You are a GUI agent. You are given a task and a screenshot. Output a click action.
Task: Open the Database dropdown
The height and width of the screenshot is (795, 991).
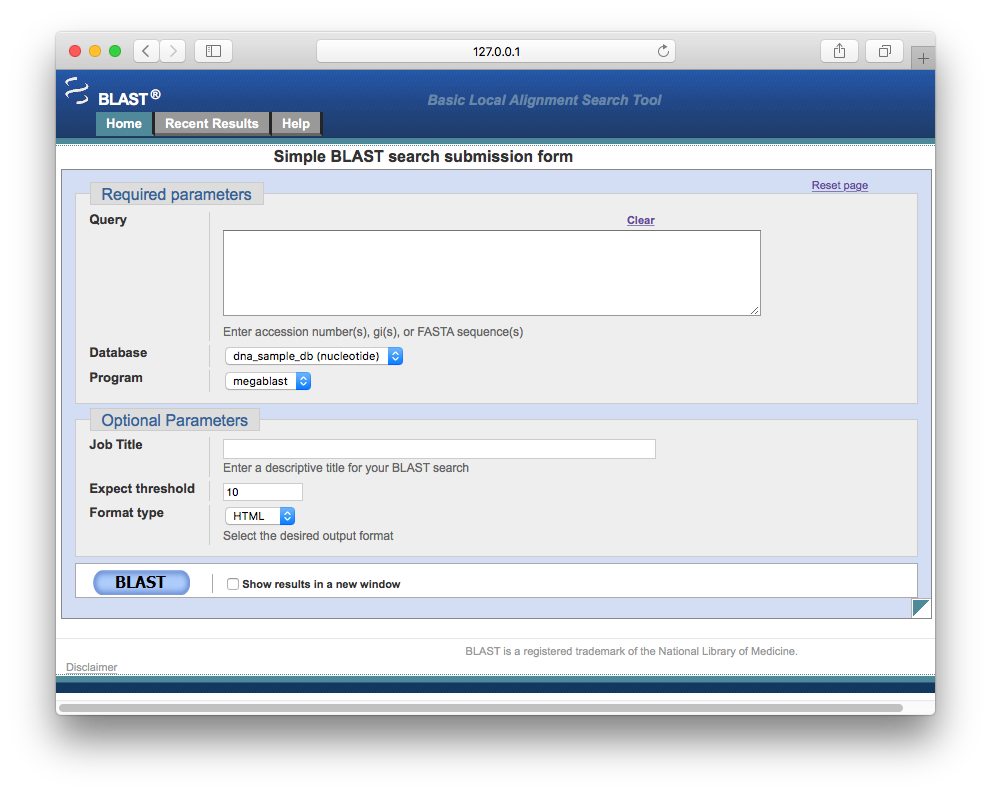point(314,356)
